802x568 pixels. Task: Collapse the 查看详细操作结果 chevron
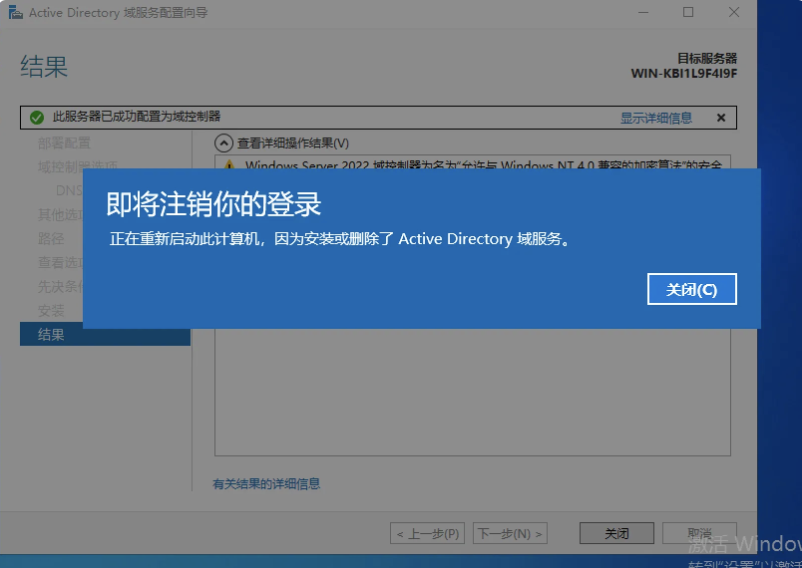click(x=224, y=143)
